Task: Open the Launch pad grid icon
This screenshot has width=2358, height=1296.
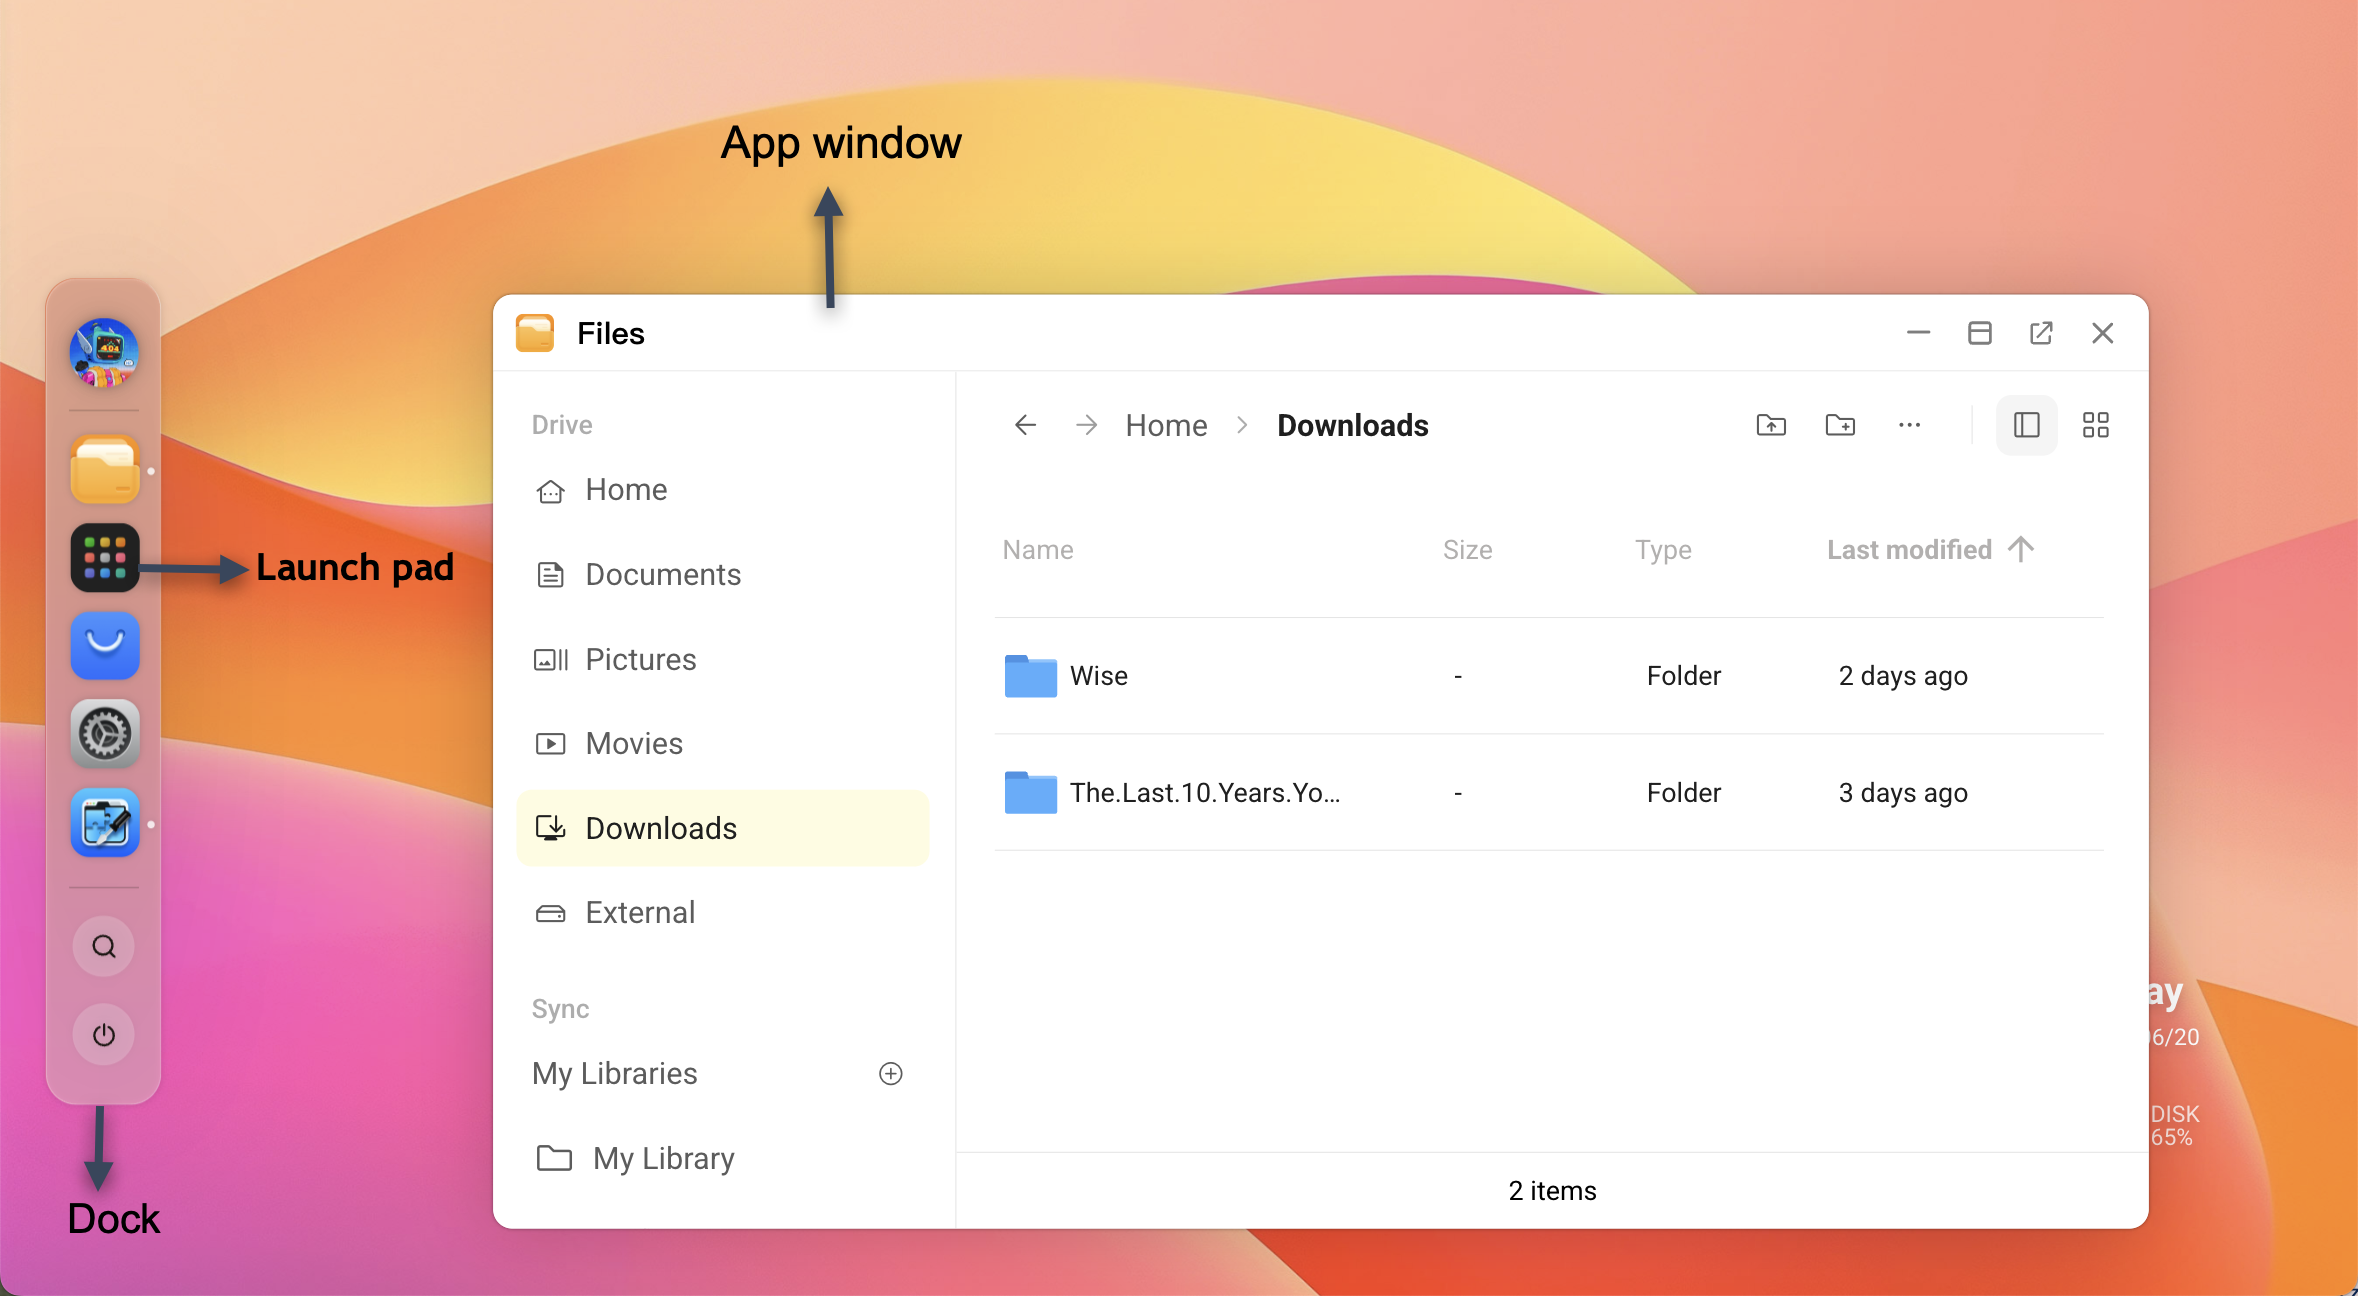Action: [x=104, y=558]
